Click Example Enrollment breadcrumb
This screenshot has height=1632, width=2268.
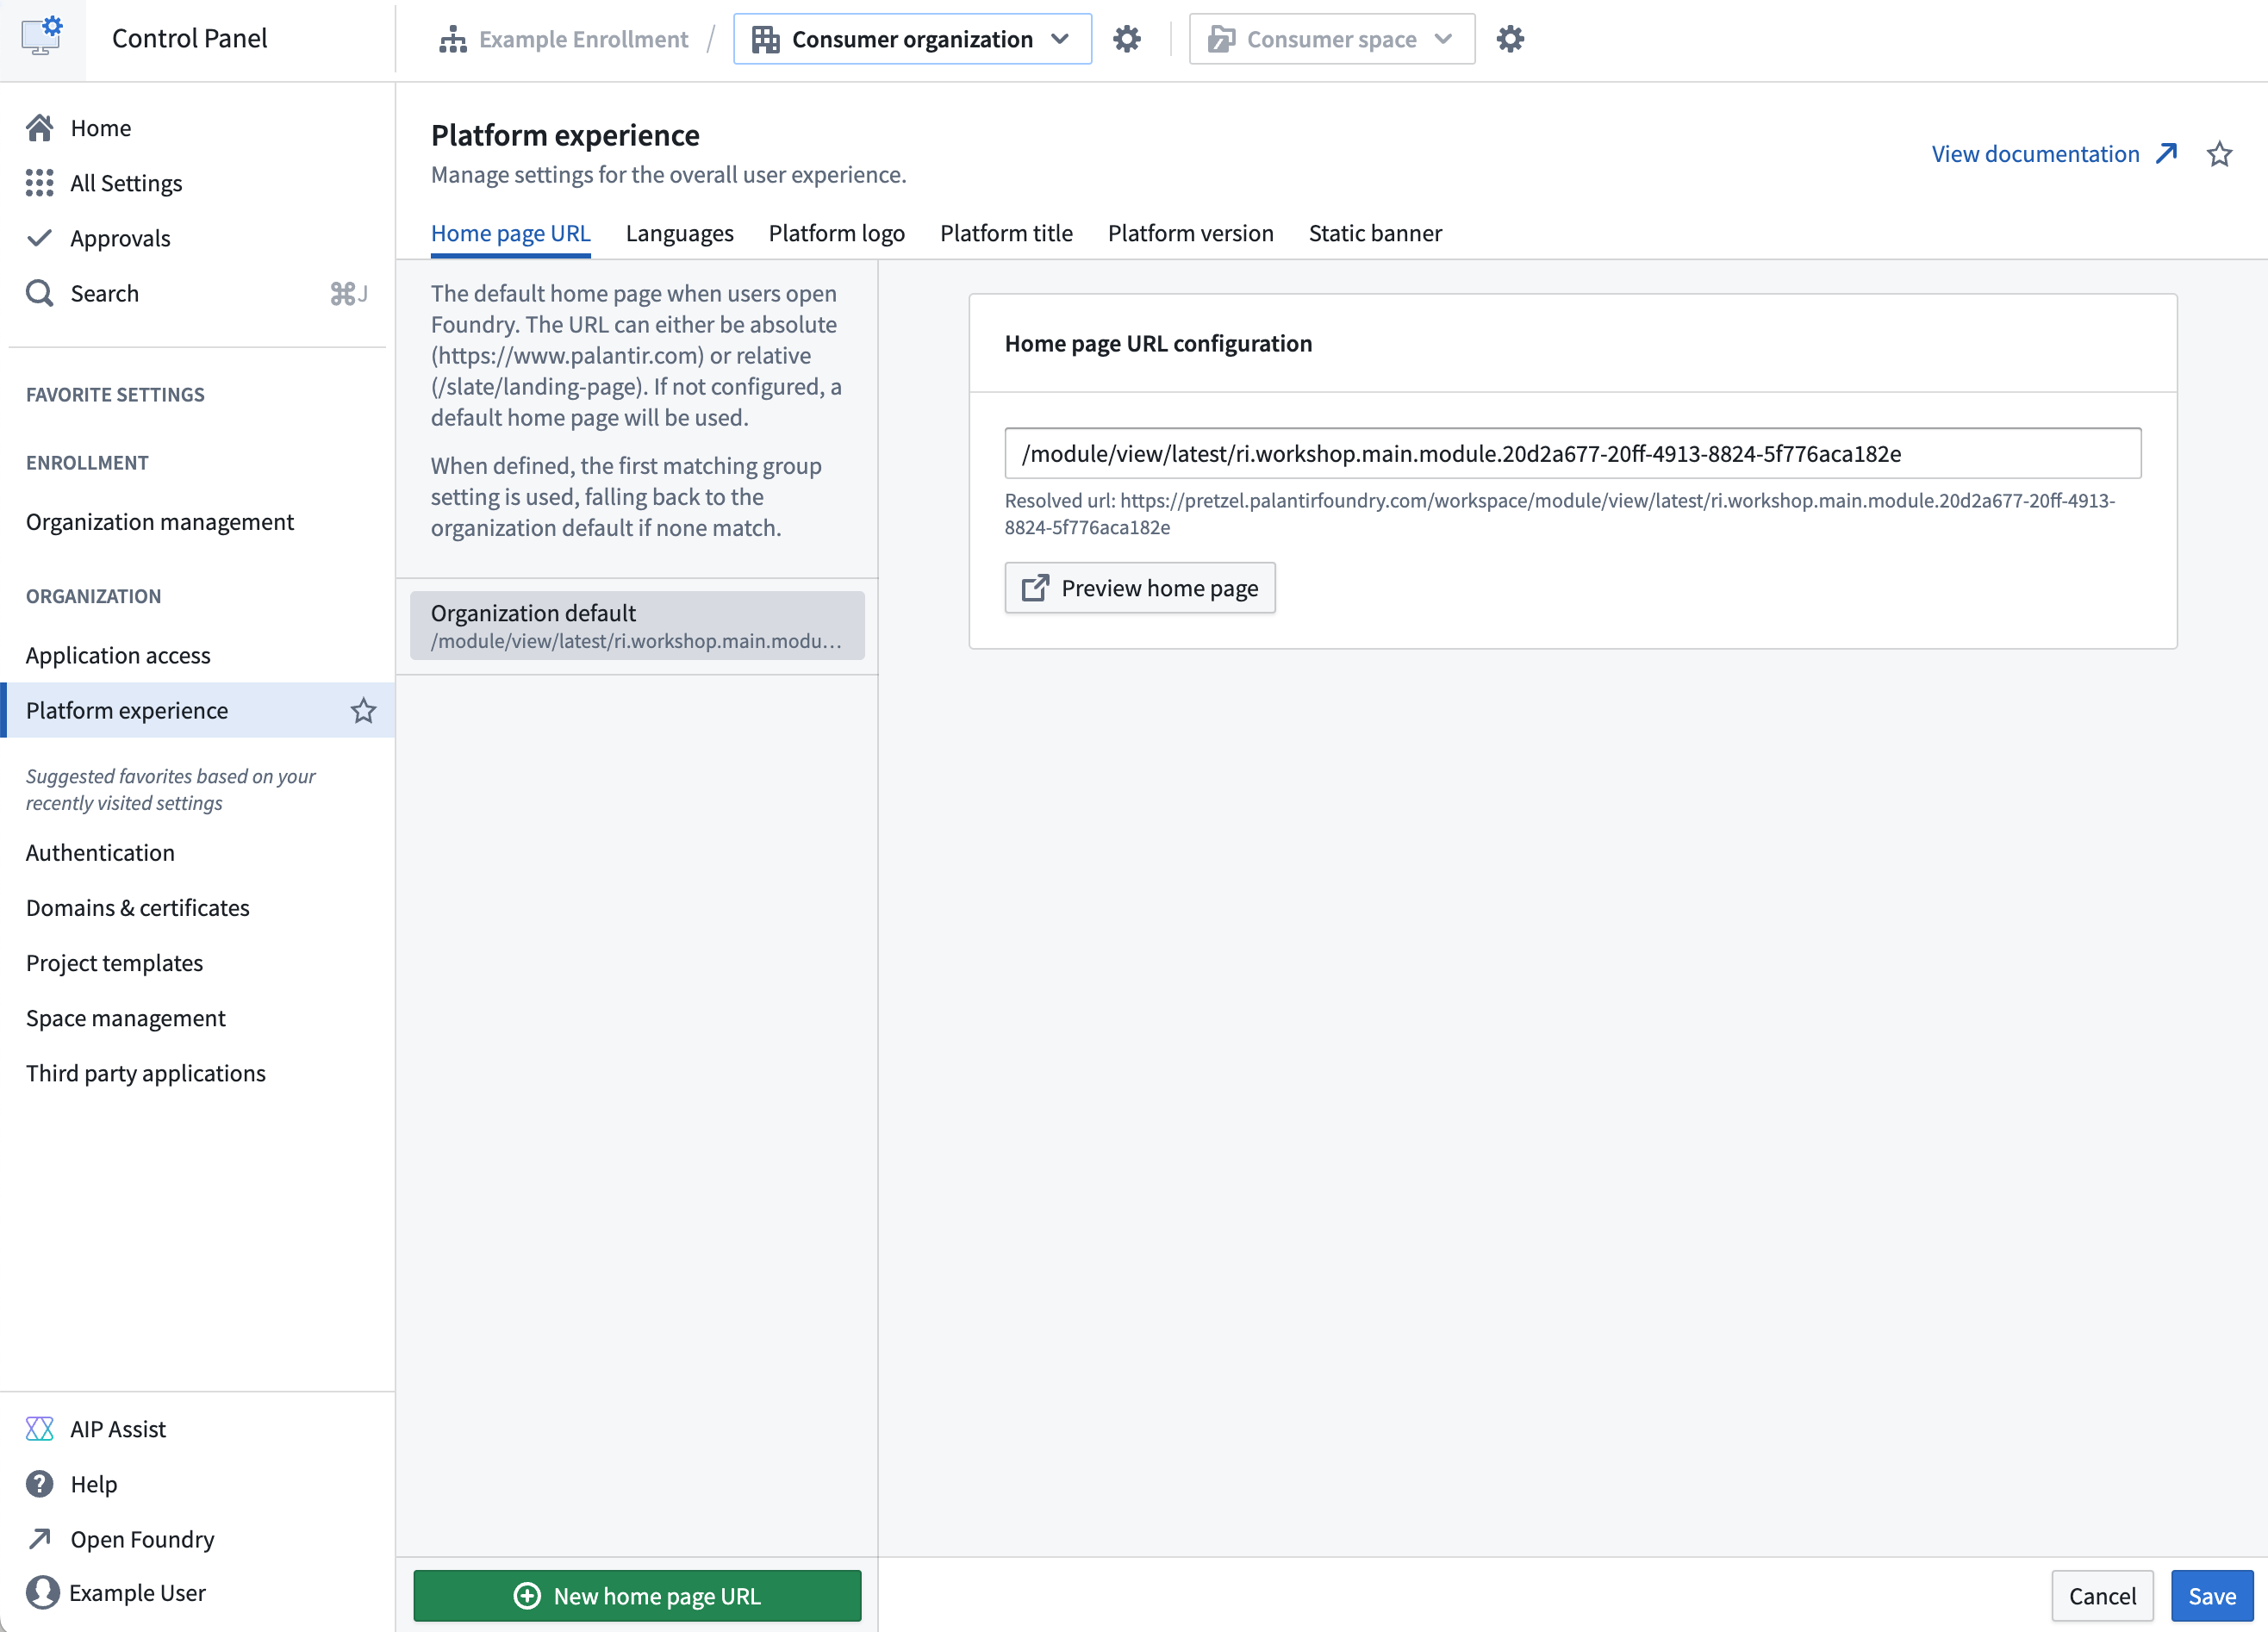click(x=564, y=39)
